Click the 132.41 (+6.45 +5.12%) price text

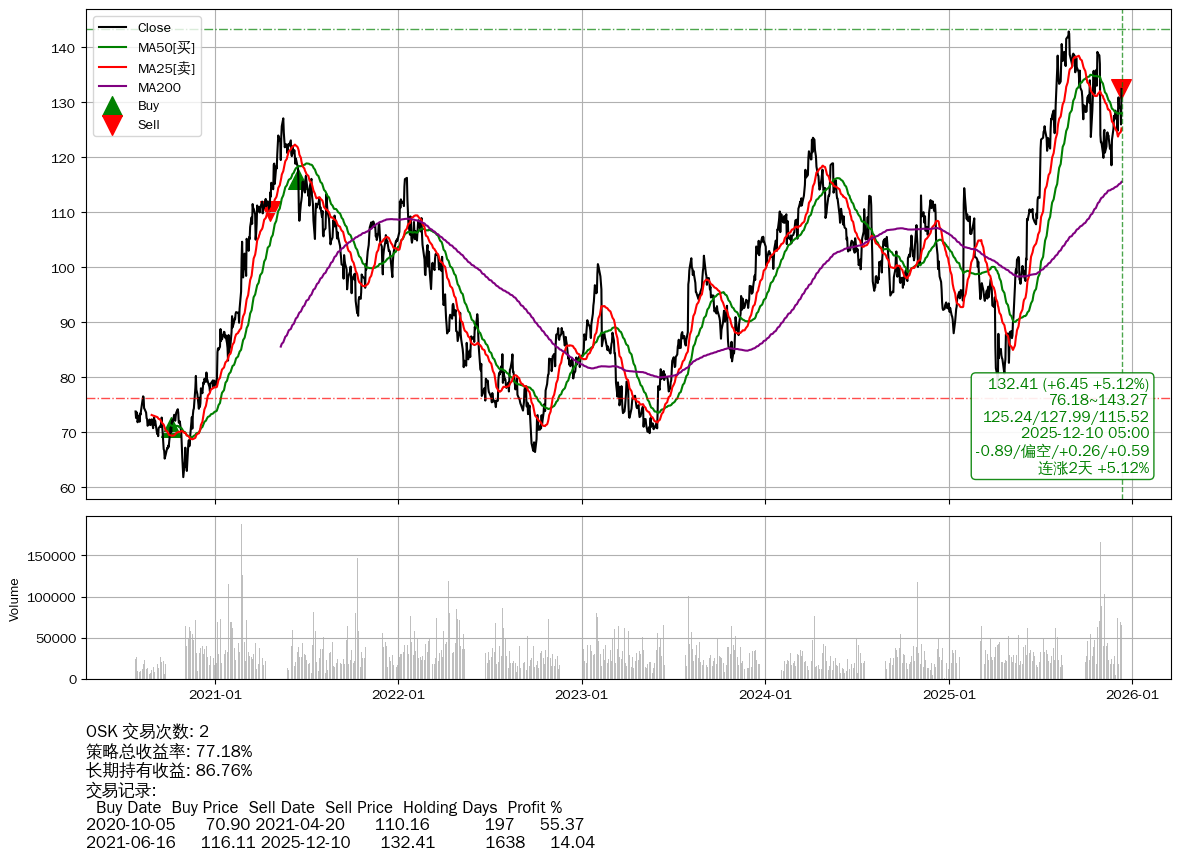coord(1068,384)
